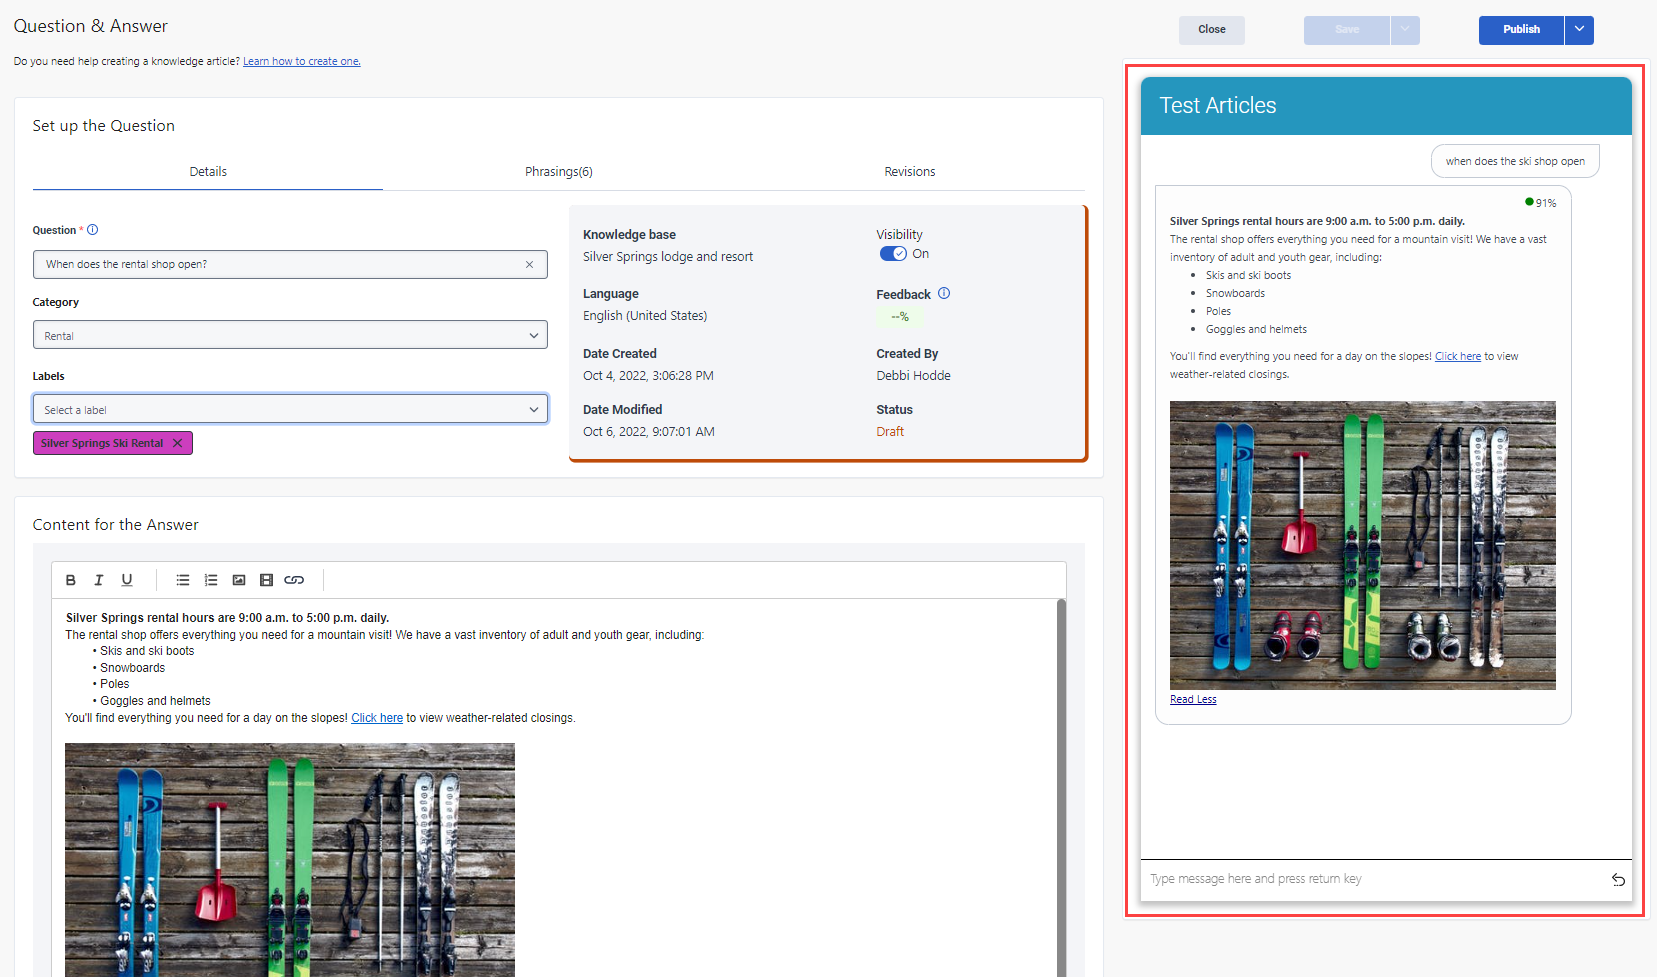Turn off the Visibility toggle
The height and width of the screenshot is (977, 1657).
(x=893, y=253)
